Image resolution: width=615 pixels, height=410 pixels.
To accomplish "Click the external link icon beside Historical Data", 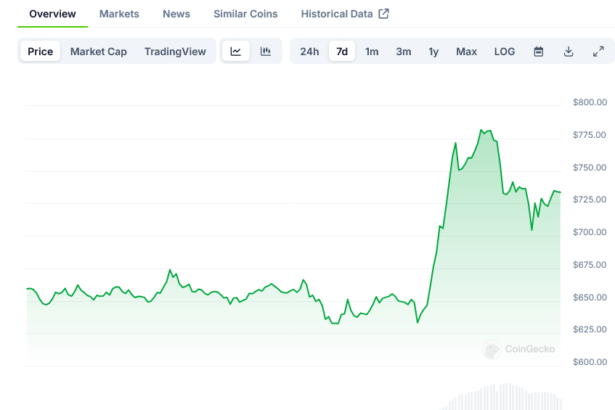I will pos(384,14).
